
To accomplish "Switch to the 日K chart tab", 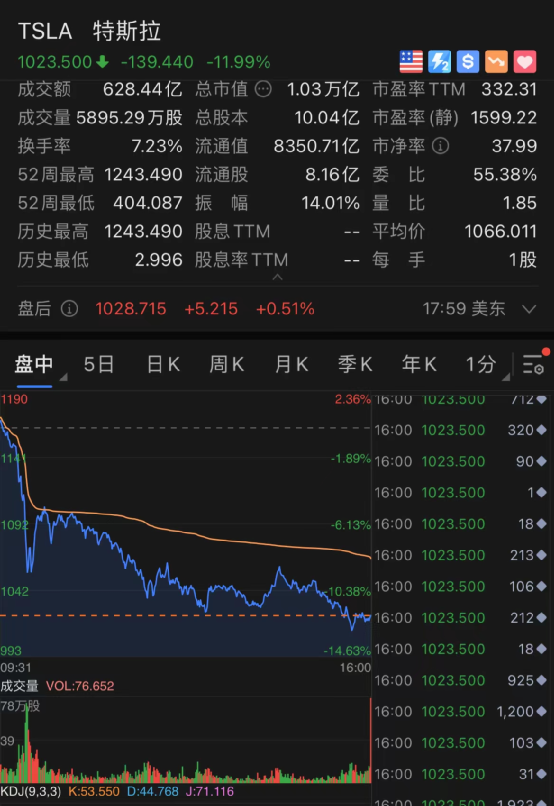I will coord(163,364).
